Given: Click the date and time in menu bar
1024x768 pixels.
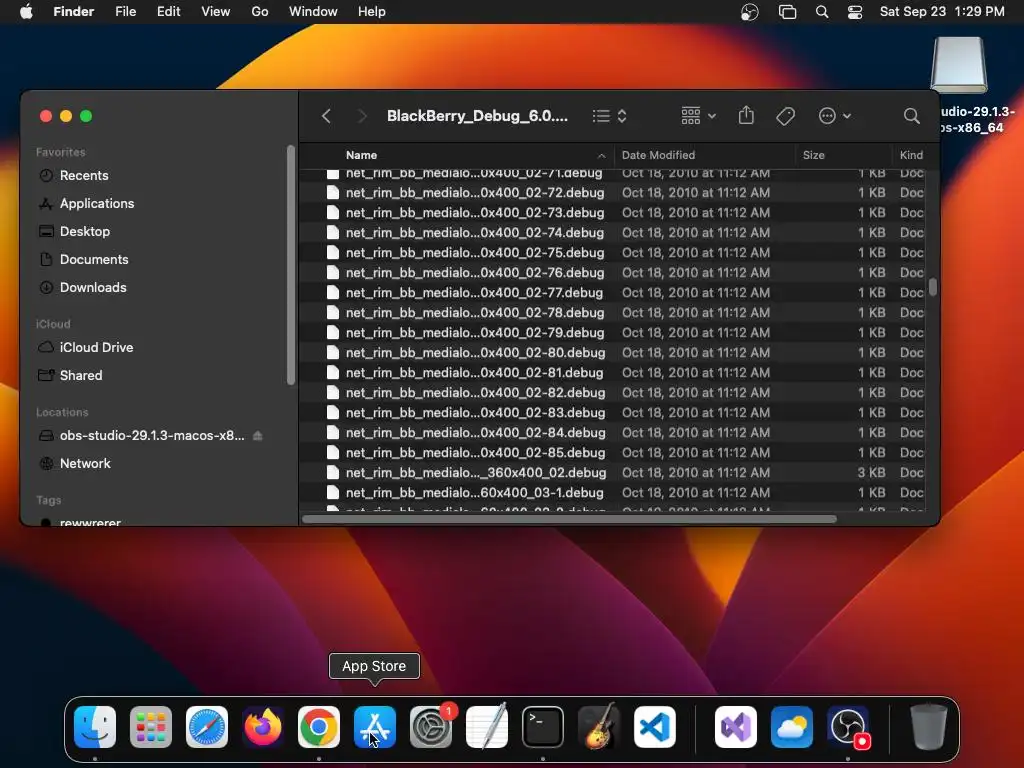Looking at the screenshot, I should [x=942, y=12].
